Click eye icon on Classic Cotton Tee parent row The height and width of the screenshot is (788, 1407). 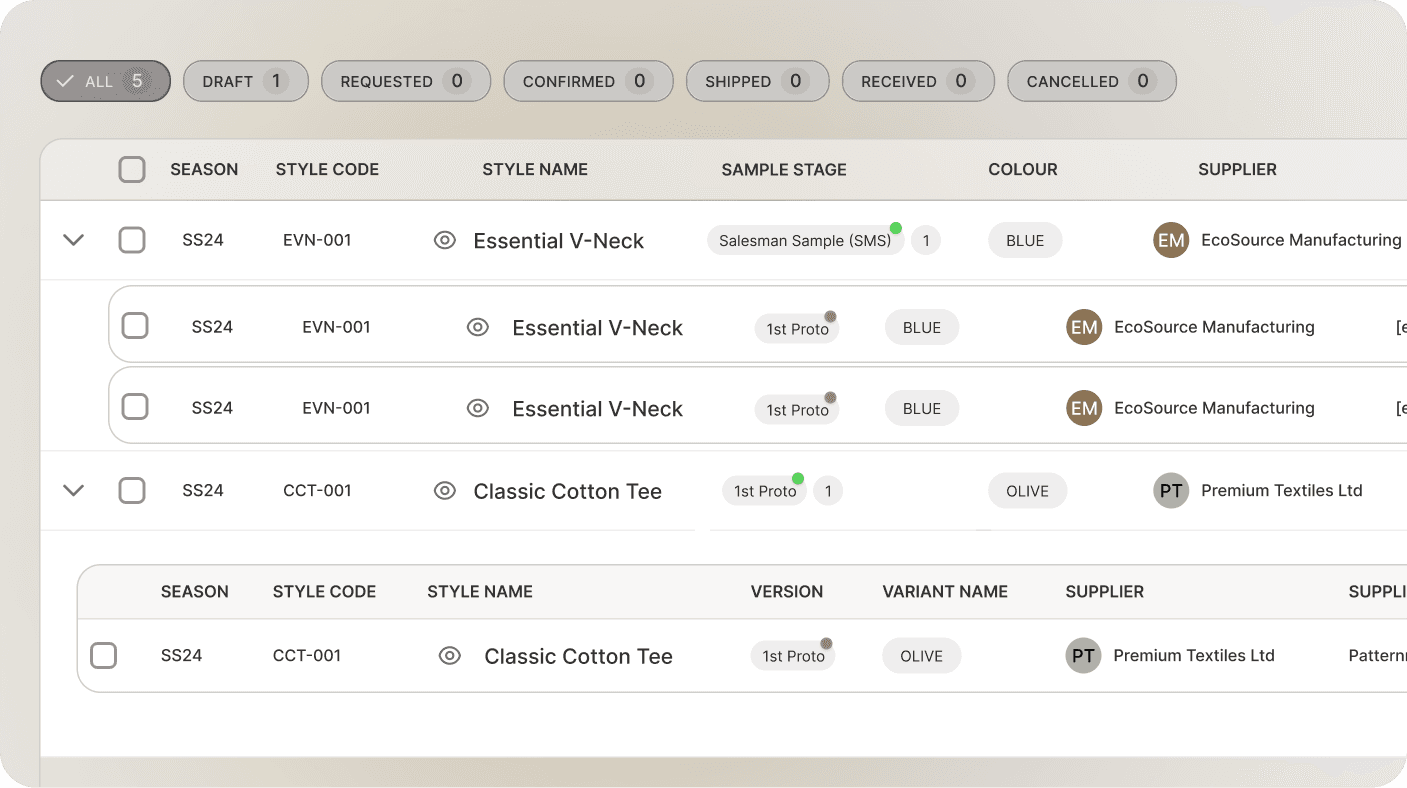click(445, 490)
